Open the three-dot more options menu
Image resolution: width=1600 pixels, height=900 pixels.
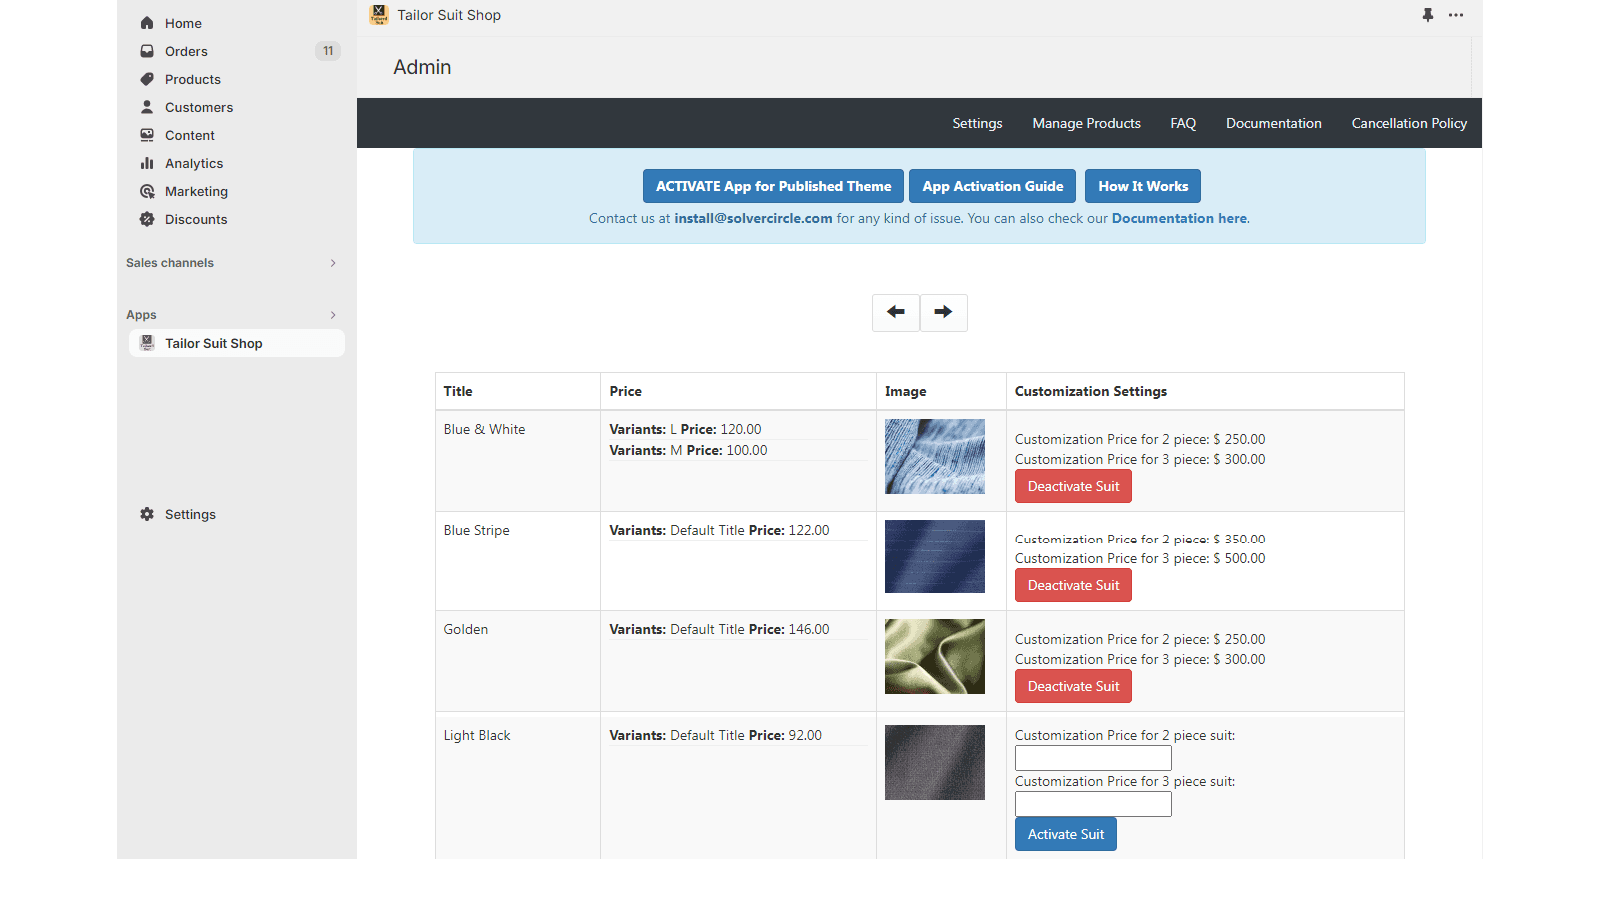coord(1456,15)
